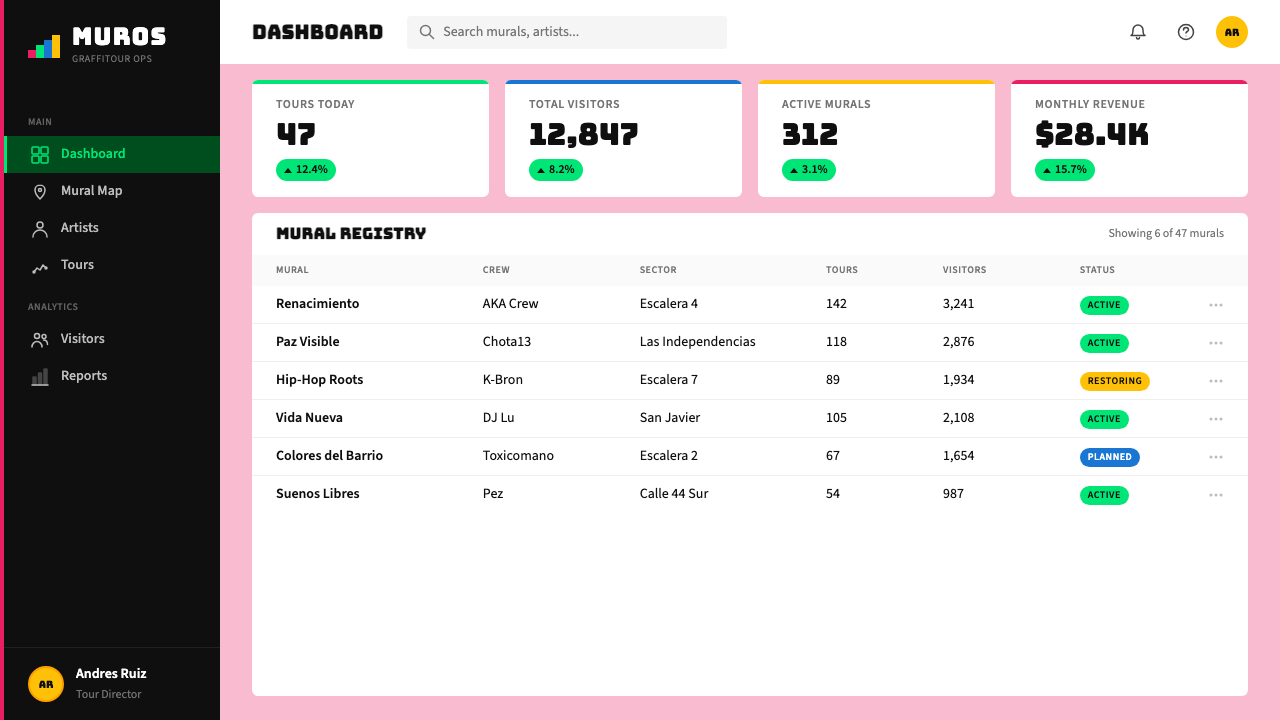This screenshot has height=720, width=1280.
Task: Open more options for Suenos Libres row
Action: pos(1216,495)
